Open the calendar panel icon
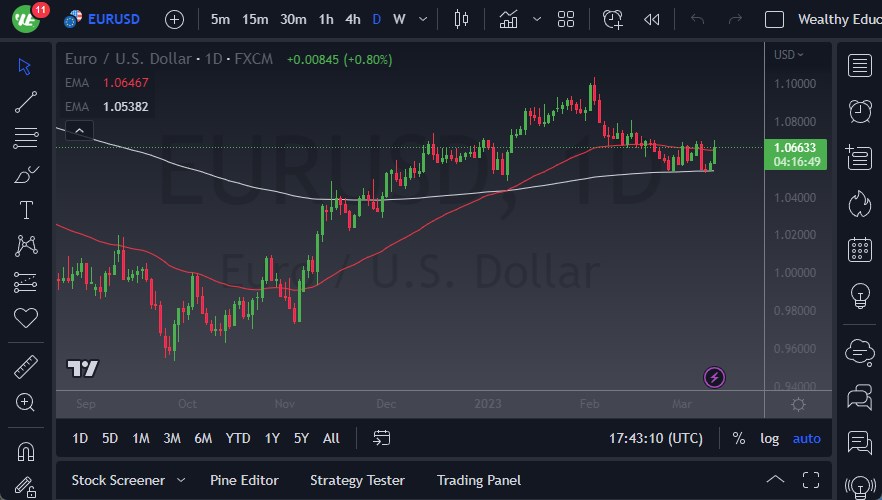This screenshot has width=882, height=500. 858,249
